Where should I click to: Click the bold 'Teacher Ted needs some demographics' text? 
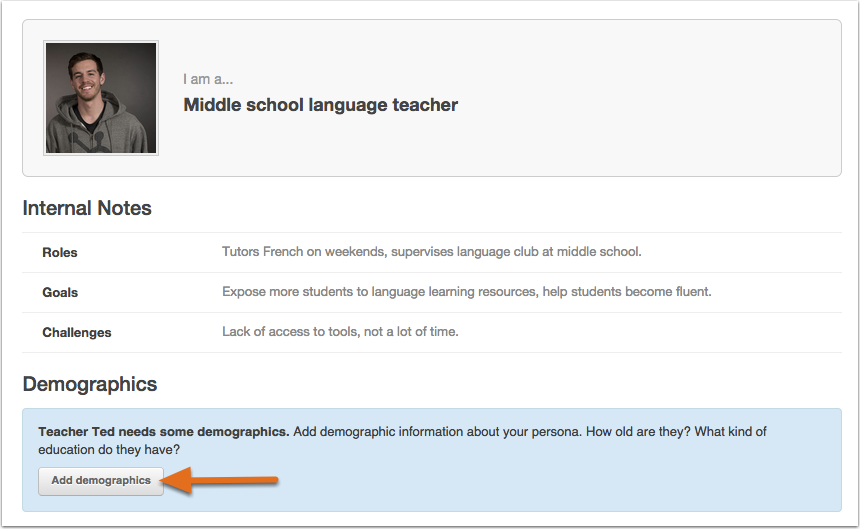164,432
